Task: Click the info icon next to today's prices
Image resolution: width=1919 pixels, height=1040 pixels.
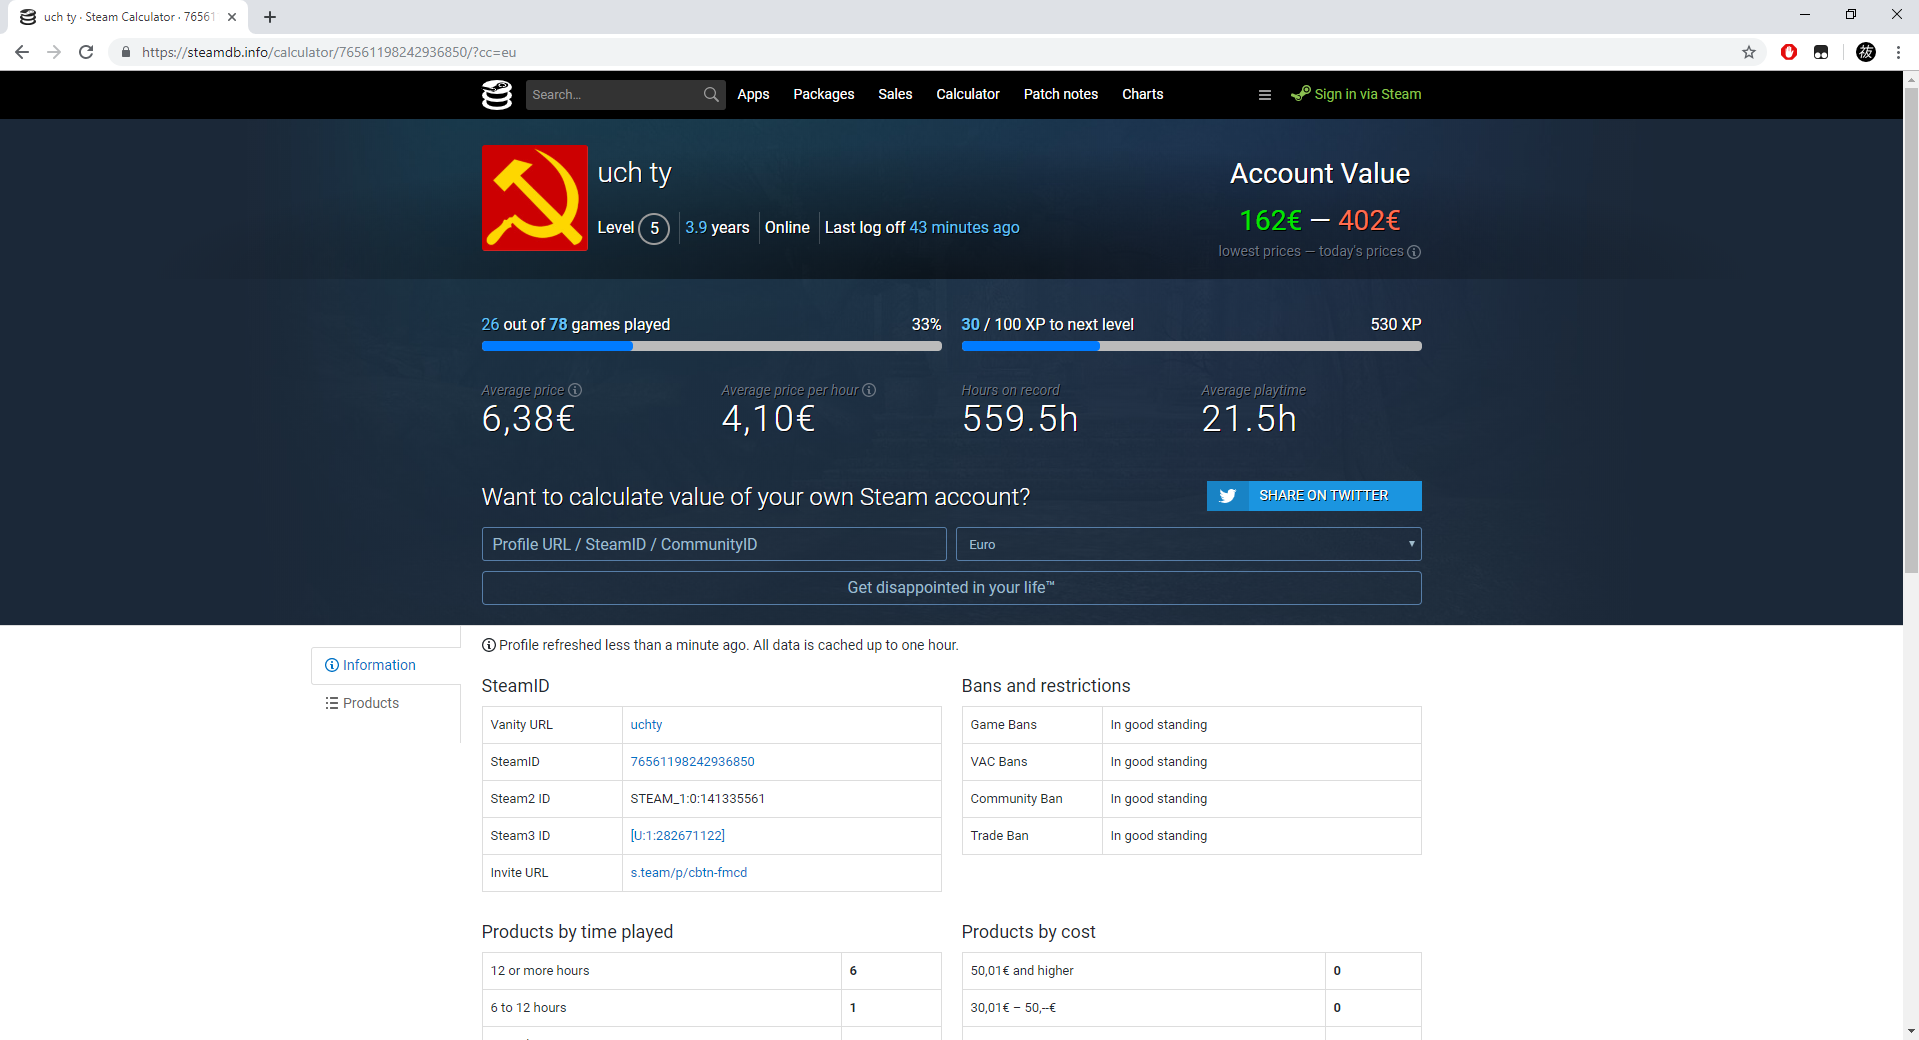Action: tap(1414, 252)
